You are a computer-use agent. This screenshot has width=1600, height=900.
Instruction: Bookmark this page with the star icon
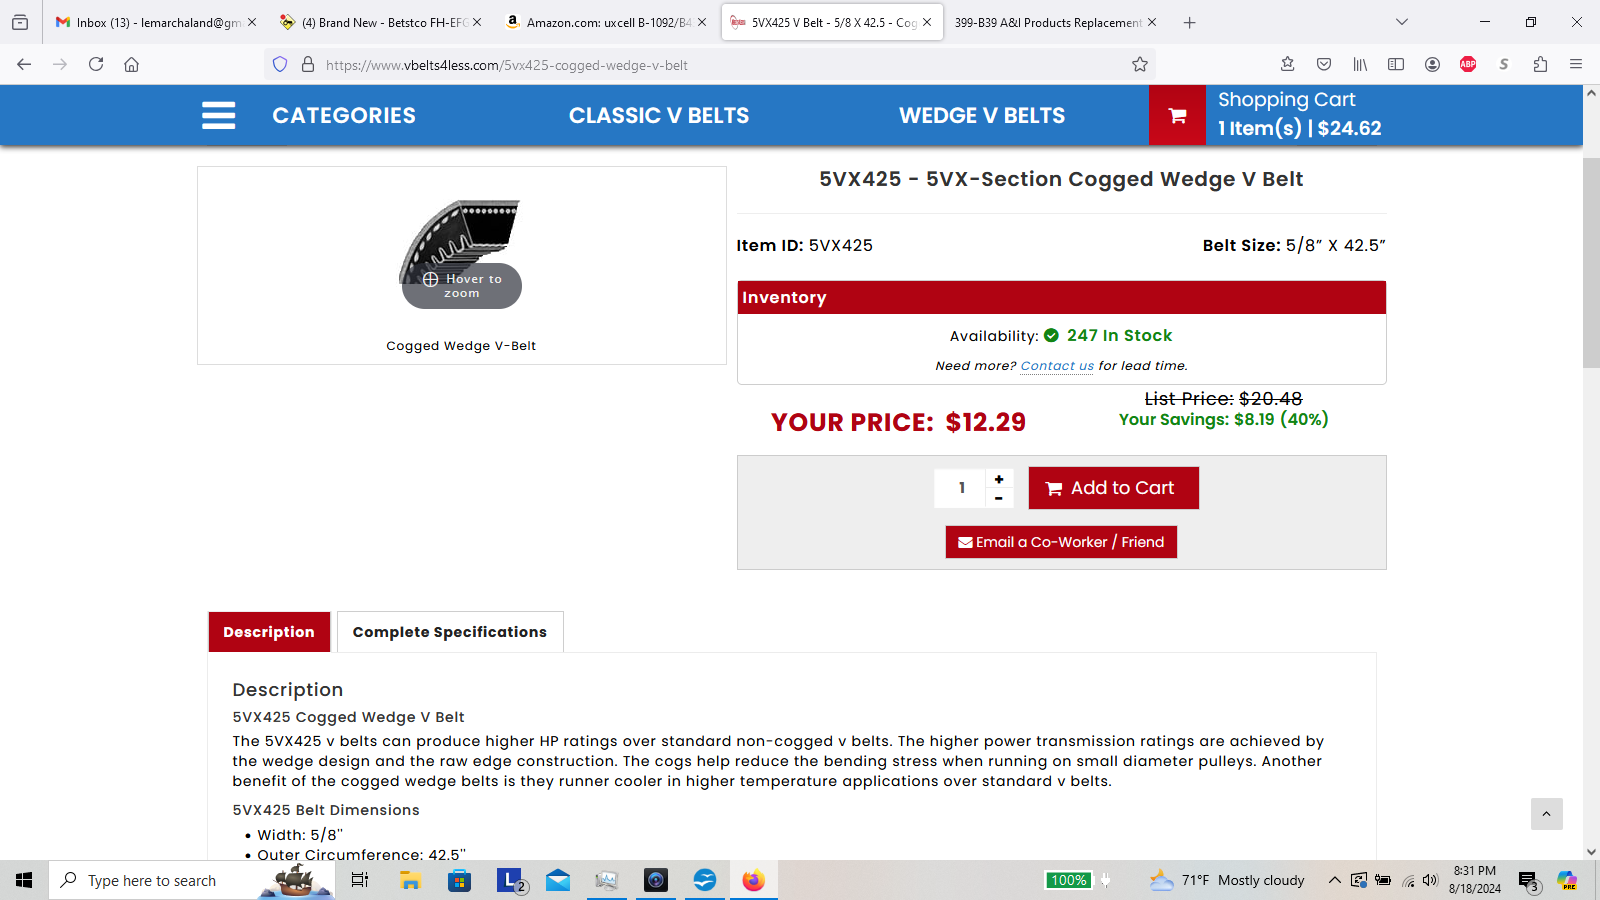1139,65
